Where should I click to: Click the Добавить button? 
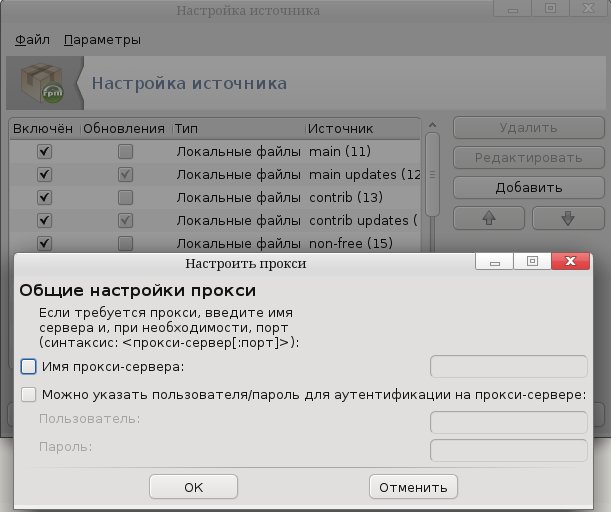tap(529, 188)
